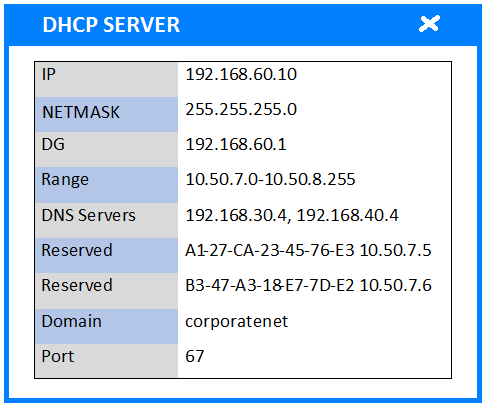487x407 pixels.
Task: Select the Domain label cell
Action: tap(106, 326)
